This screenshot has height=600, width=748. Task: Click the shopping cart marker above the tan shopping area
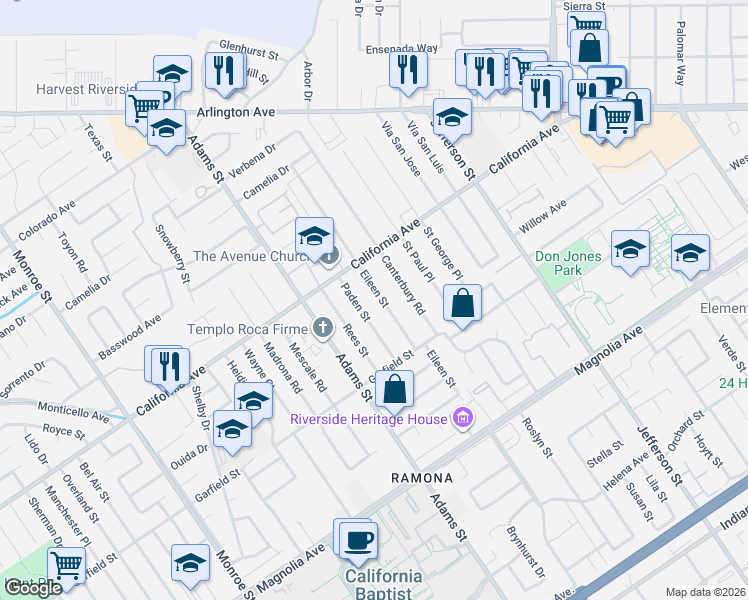click(x=615, y=118)
